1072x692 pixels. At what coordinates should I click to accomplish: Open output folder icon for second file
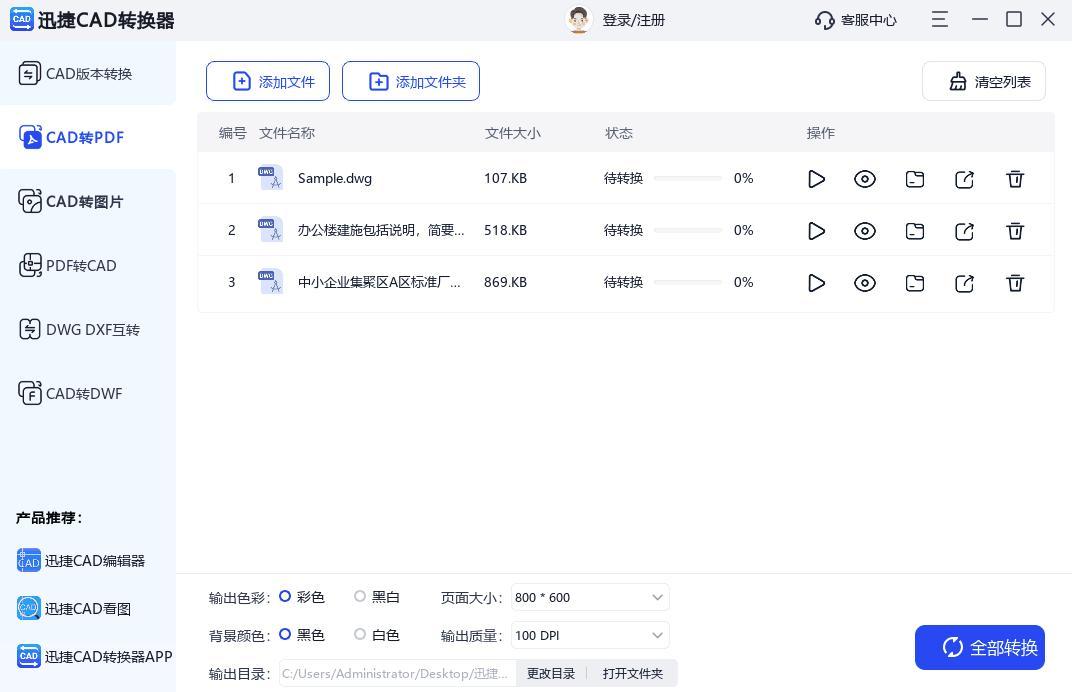click(915, 231)
